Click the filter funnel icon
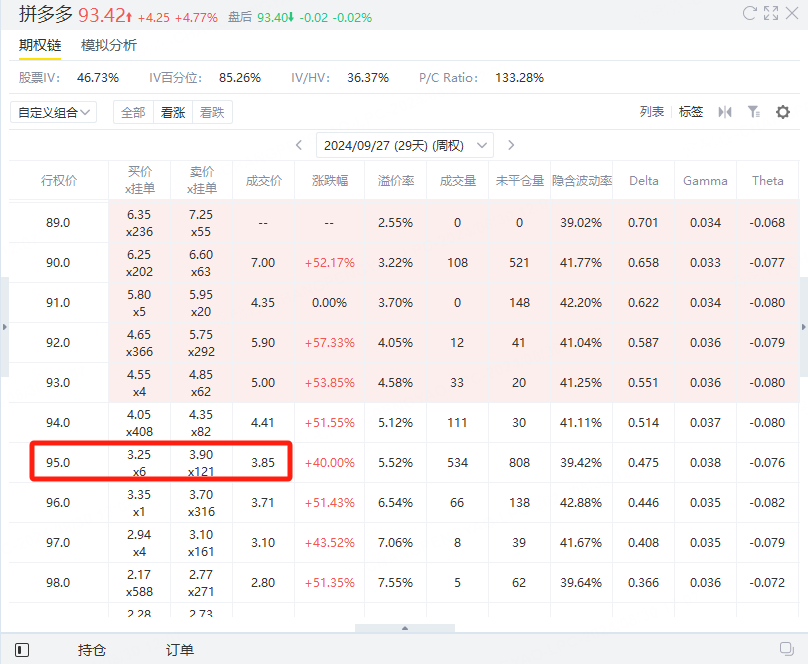The image size is (808, 664). click(x=754, y=112)
